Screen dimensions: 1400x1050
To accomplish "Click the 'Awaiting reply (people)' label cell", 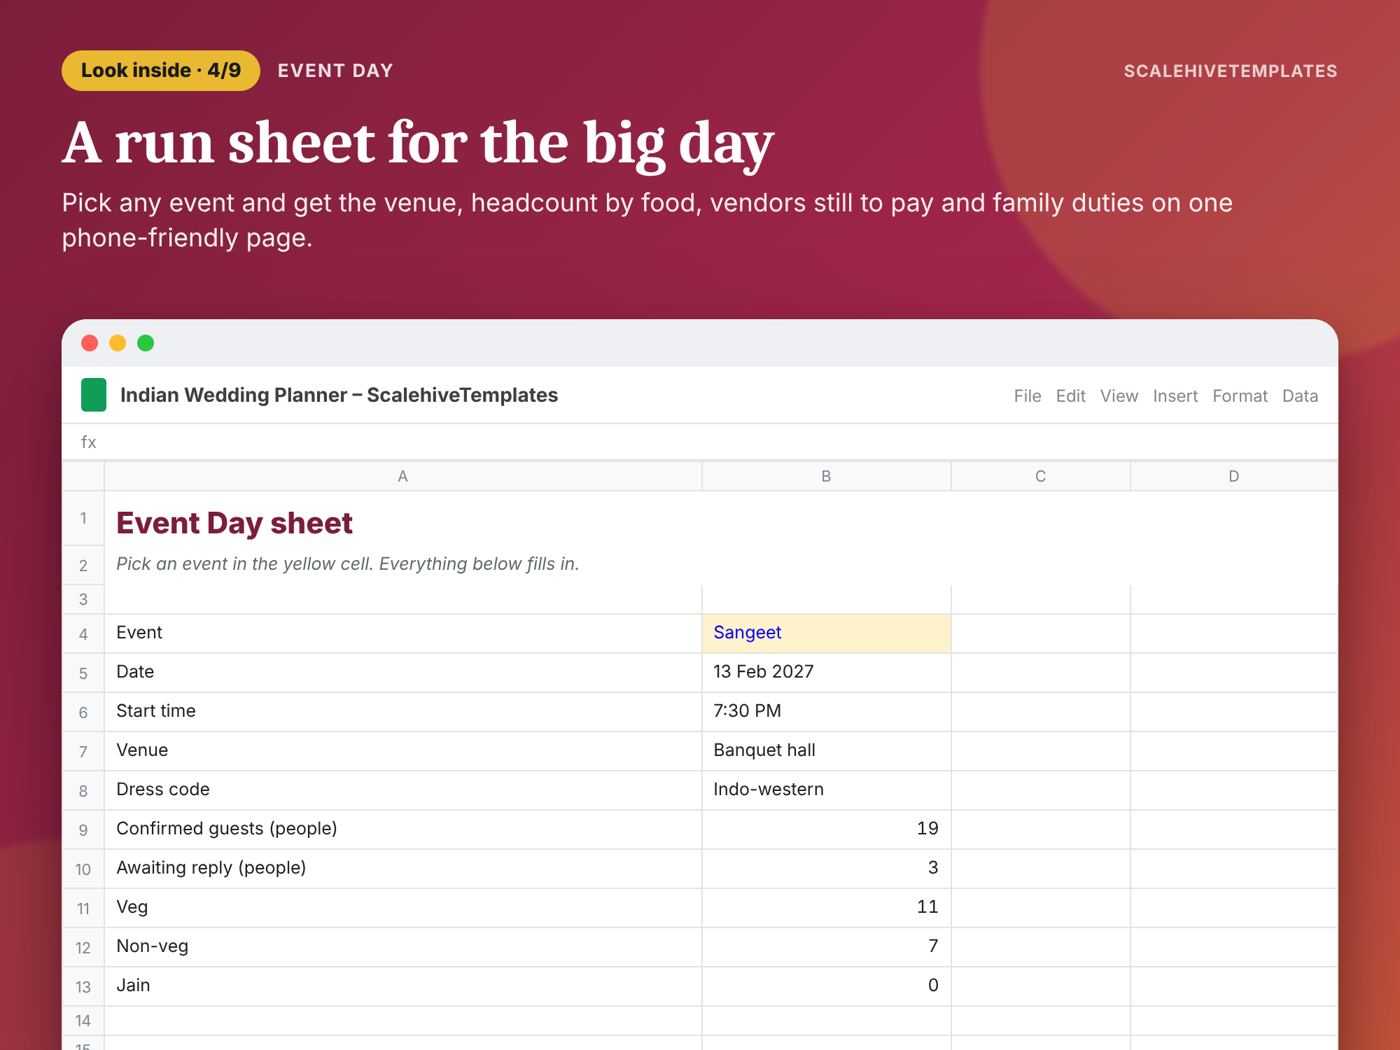I will coord(403,868).
